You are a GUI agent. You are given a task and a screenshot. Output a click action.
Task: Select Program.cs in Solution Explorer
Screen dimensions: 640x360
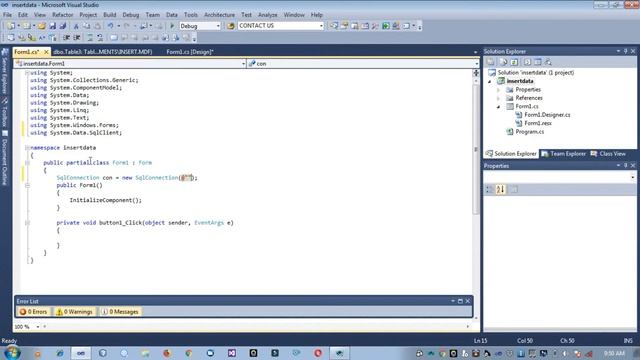click(x=529, y=132)
